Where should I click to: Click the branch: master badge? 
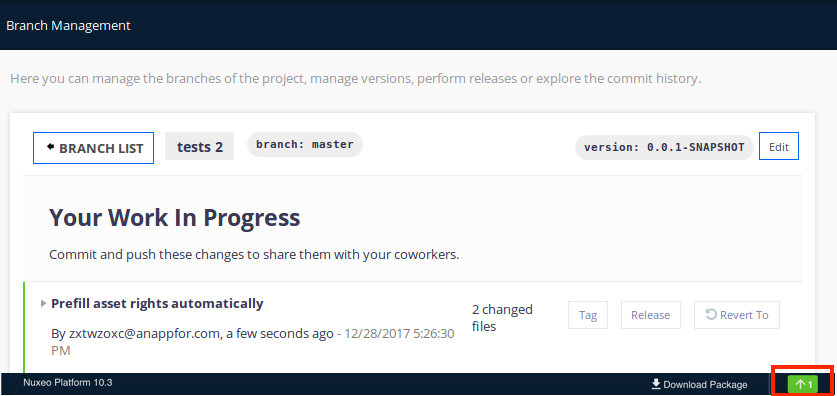tap(305, 145)
